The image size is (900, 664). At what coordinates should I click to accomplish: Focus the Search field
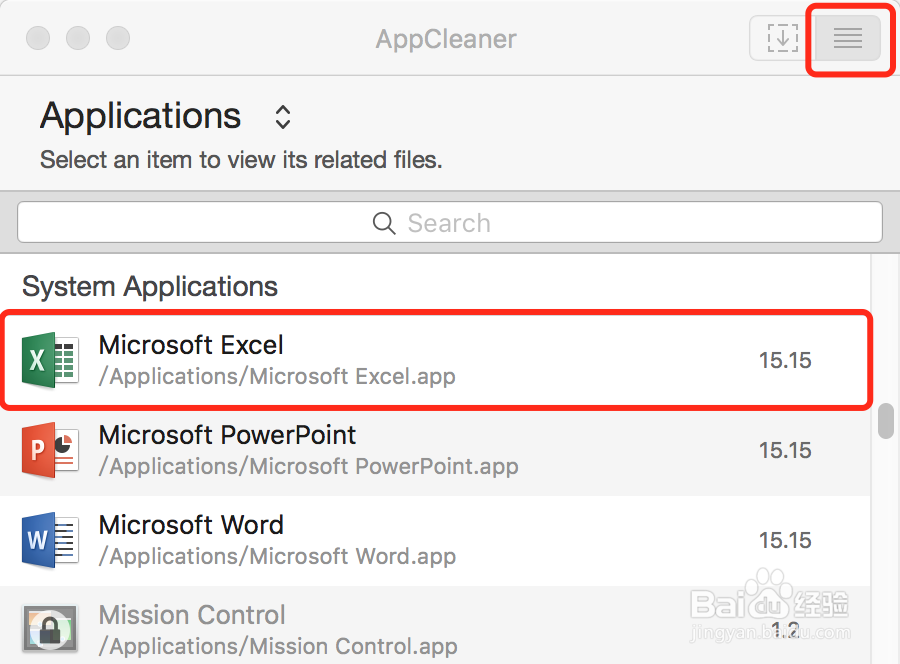(450, 222)
